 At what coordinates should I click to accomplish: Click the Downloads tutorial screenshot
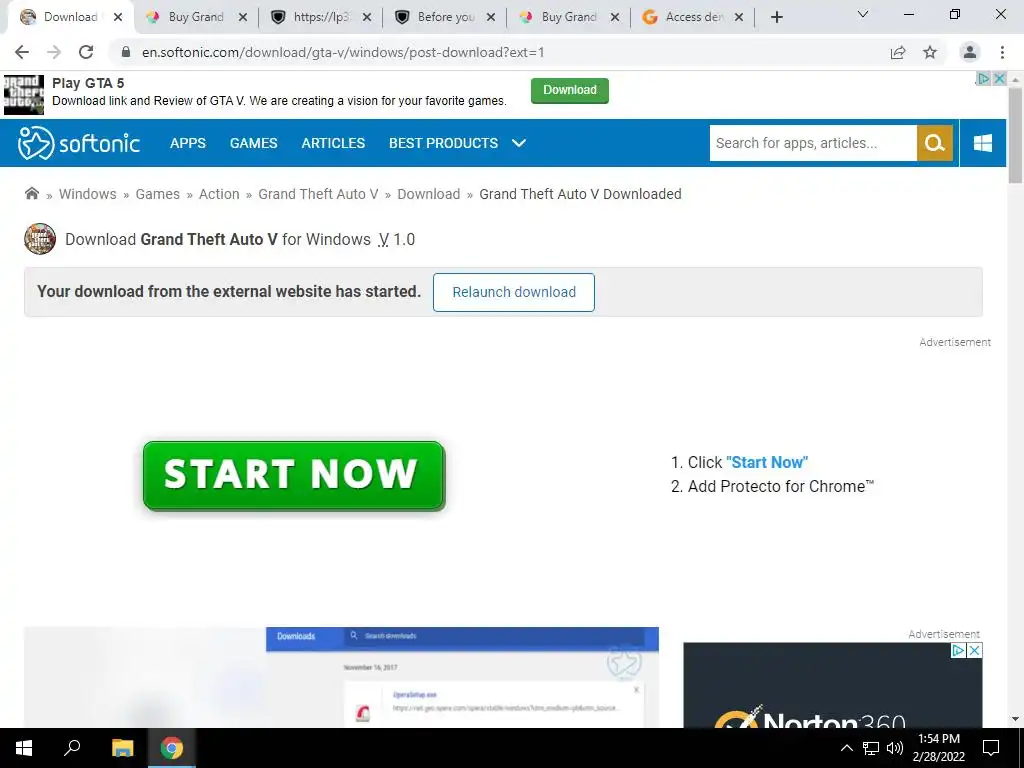point(341,677)
